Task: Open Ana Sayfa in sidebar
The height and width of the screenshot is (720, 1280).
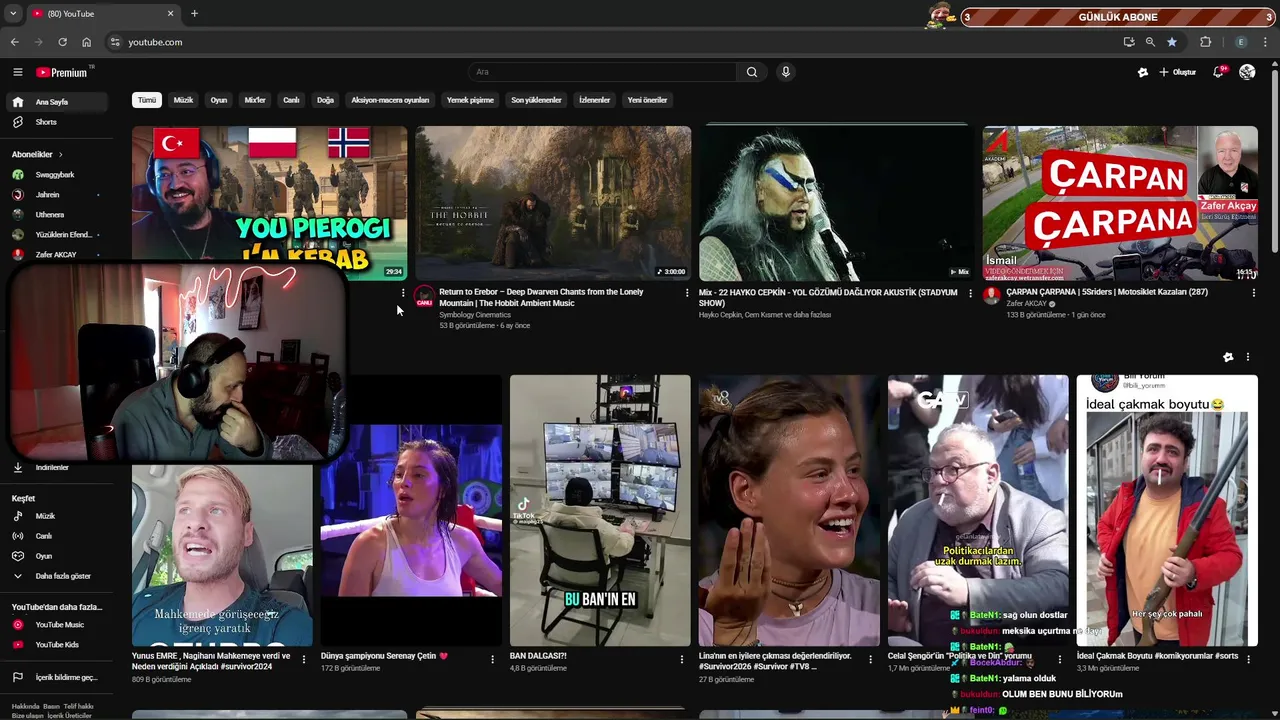Action: (x=58, y=102)
